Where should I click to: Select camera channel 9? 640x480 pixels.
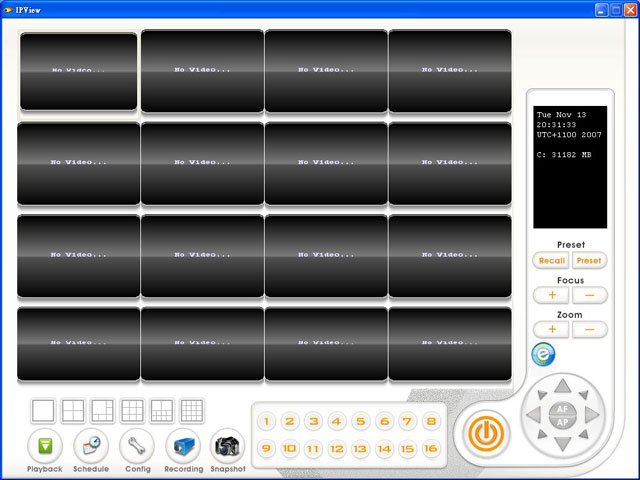(267, 449)
